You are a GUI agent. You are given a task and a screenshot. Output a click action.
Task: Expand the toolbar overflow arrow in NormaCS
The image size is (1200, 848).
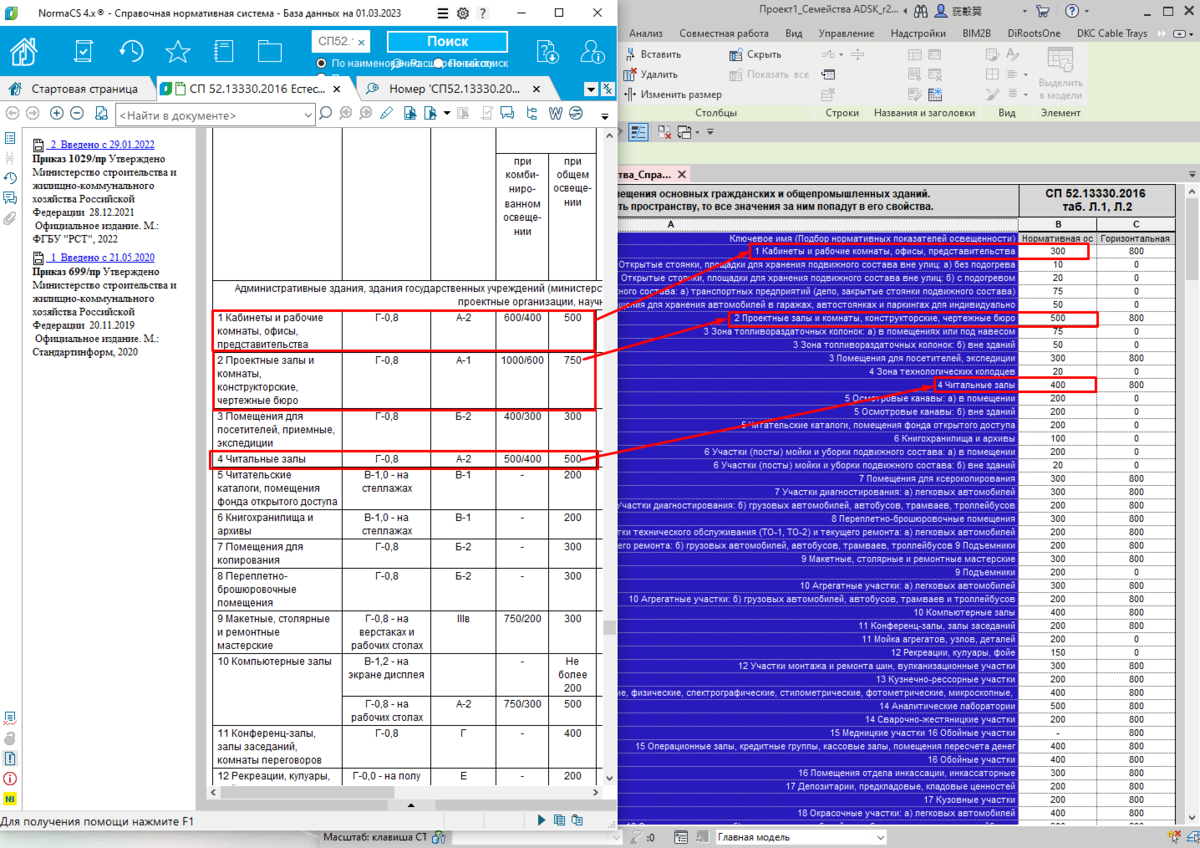pyautogui.click(x=604, y=115)
